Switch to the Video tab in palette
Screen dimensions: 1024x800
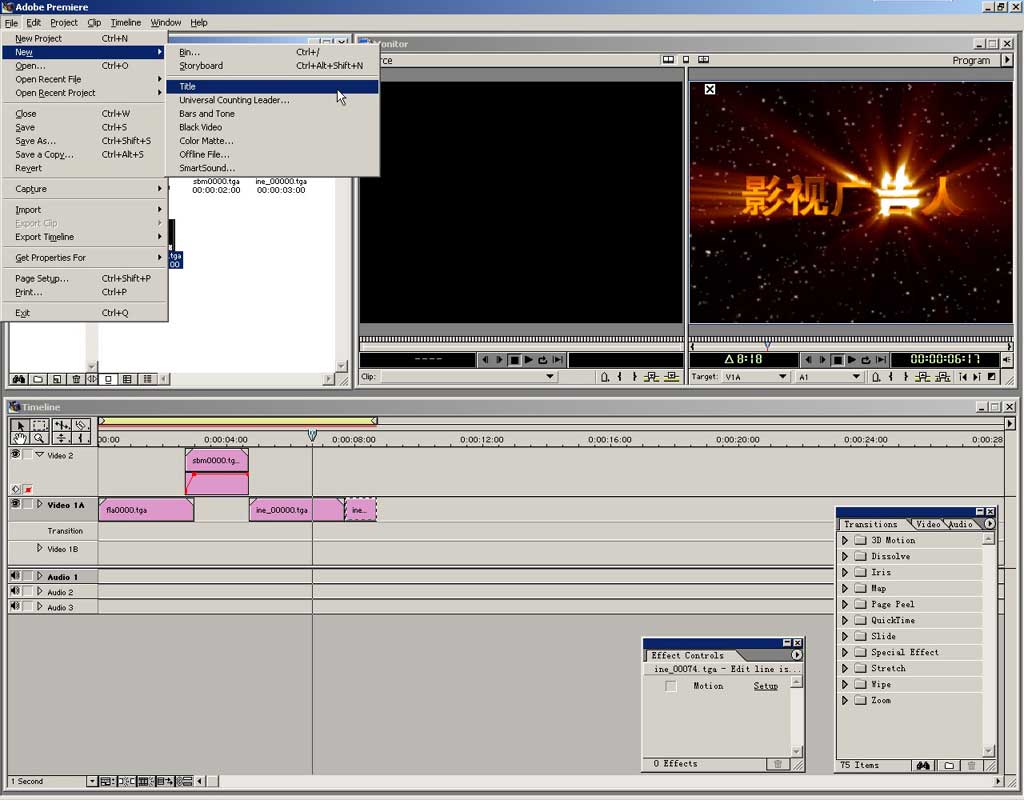click(928, 524)
